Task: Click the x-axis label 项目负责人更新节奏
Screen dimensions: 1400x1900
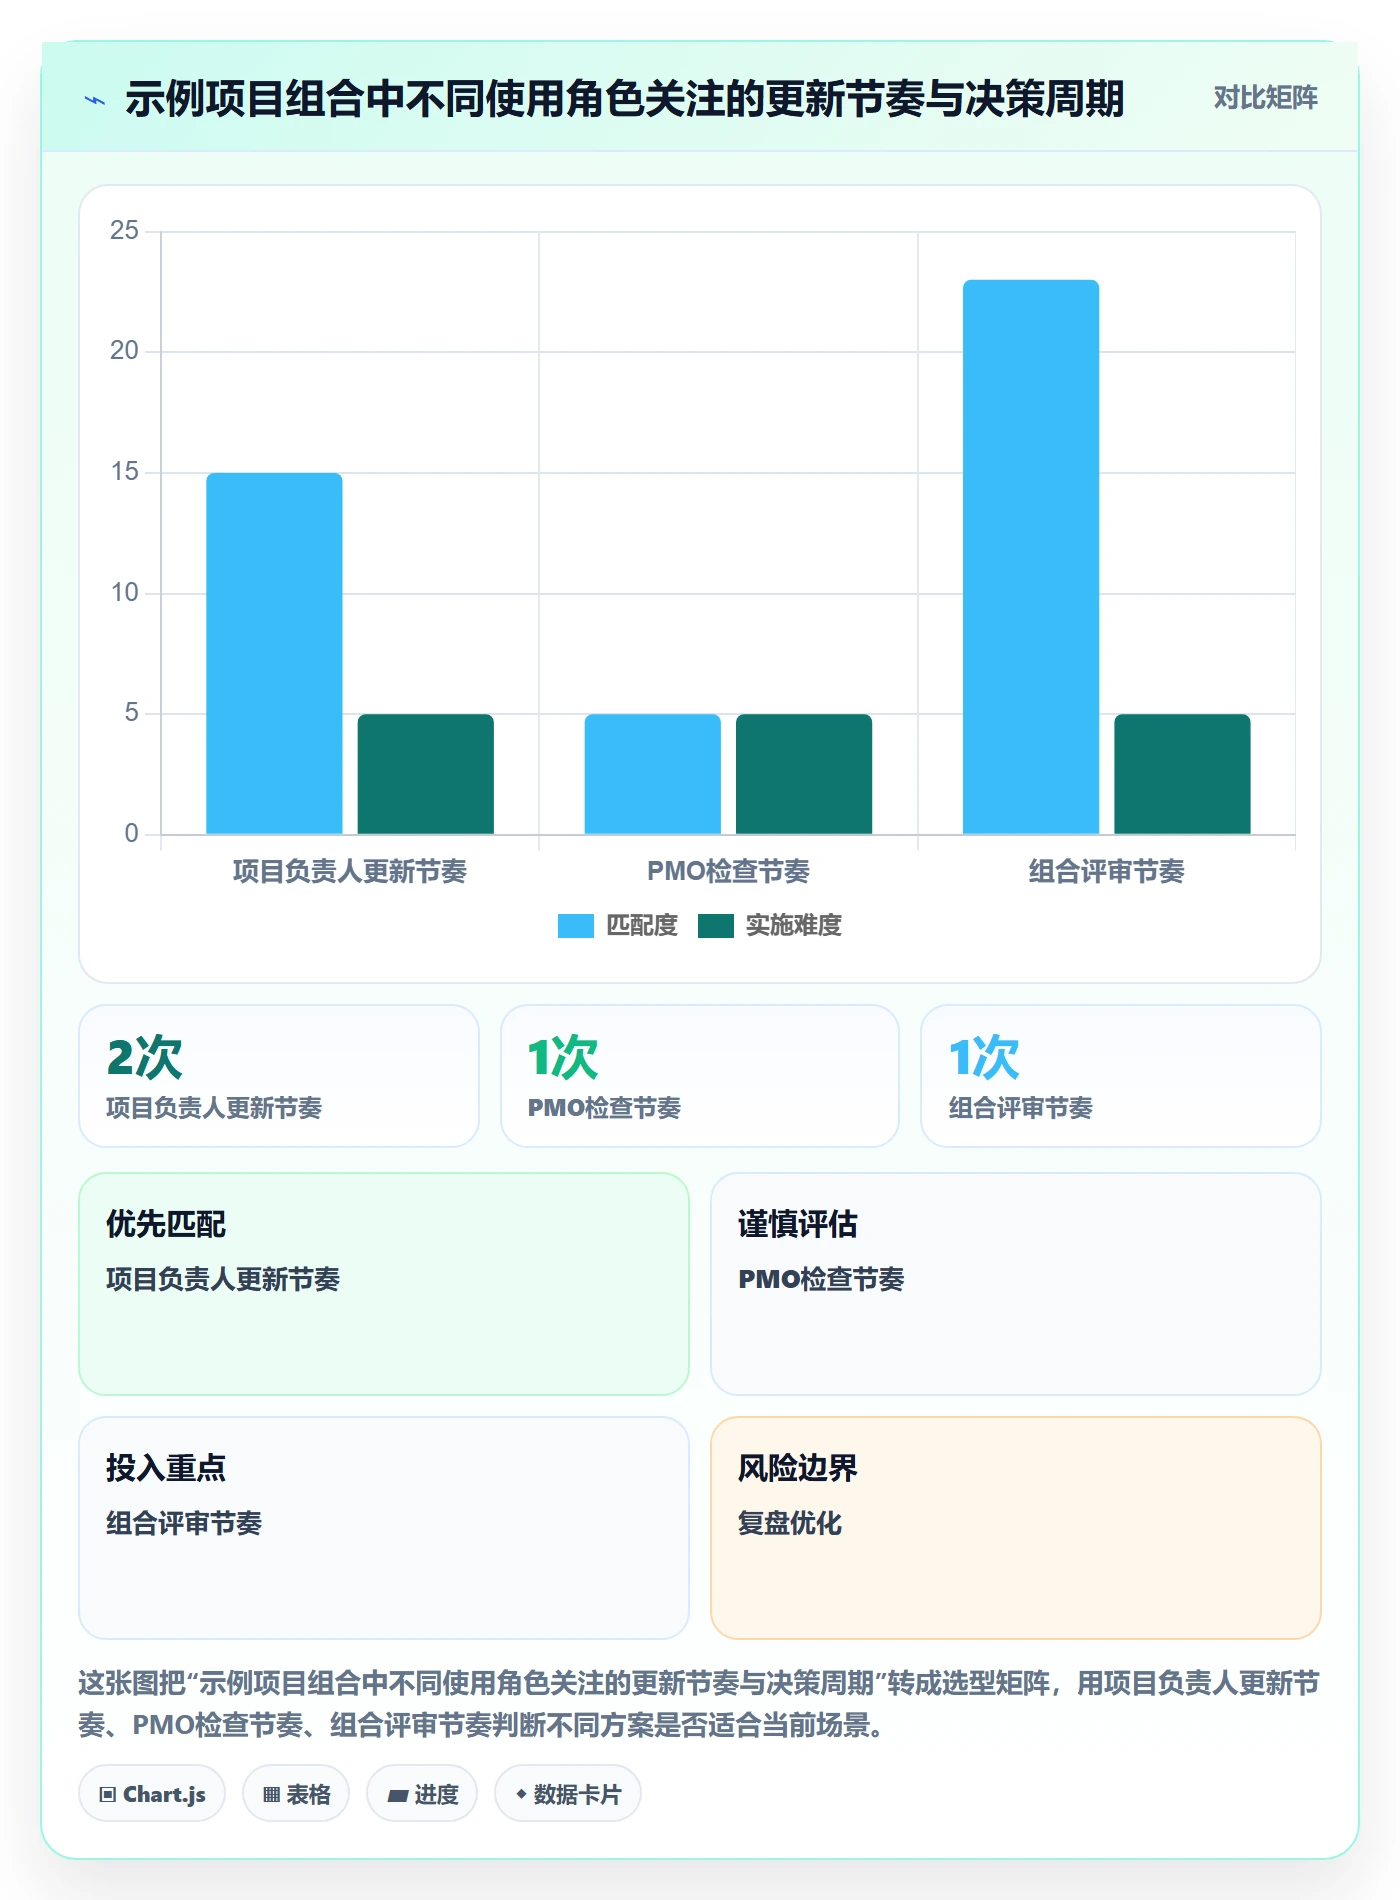Action: point(350,872)
